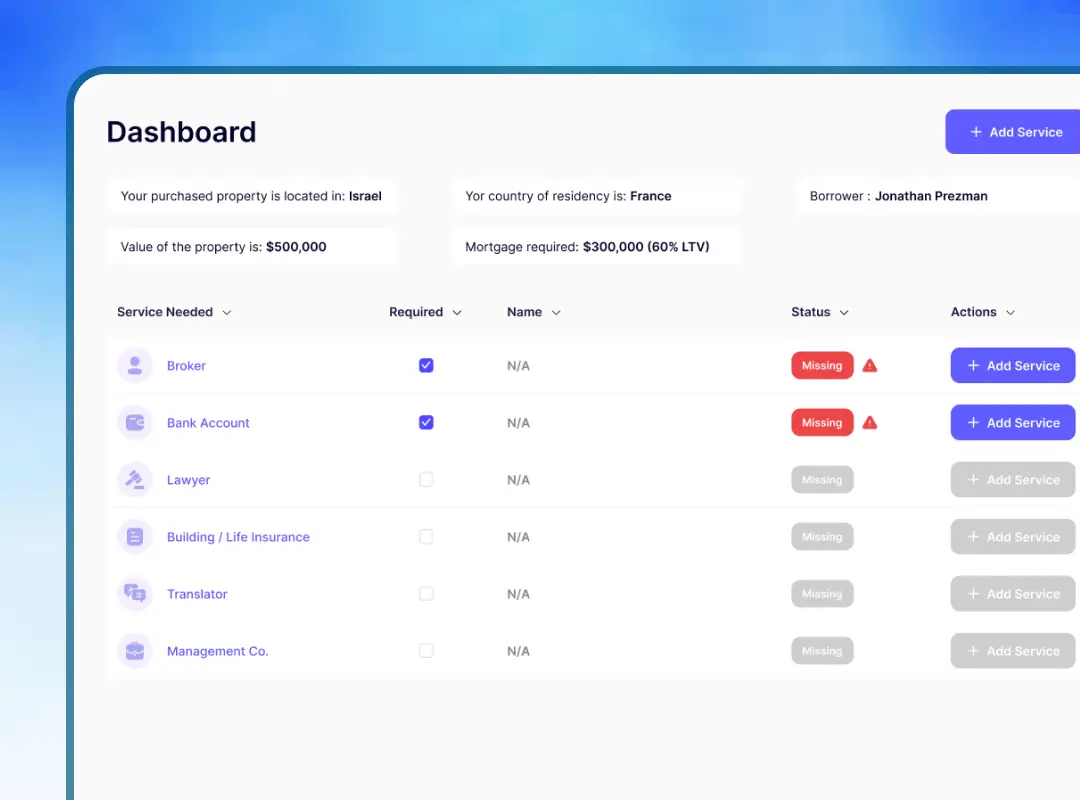The width and height of the screenshot is (1080, 800).
Task: Uncheck the Required checkbox for Bank Account
Action: coord(426,422)
